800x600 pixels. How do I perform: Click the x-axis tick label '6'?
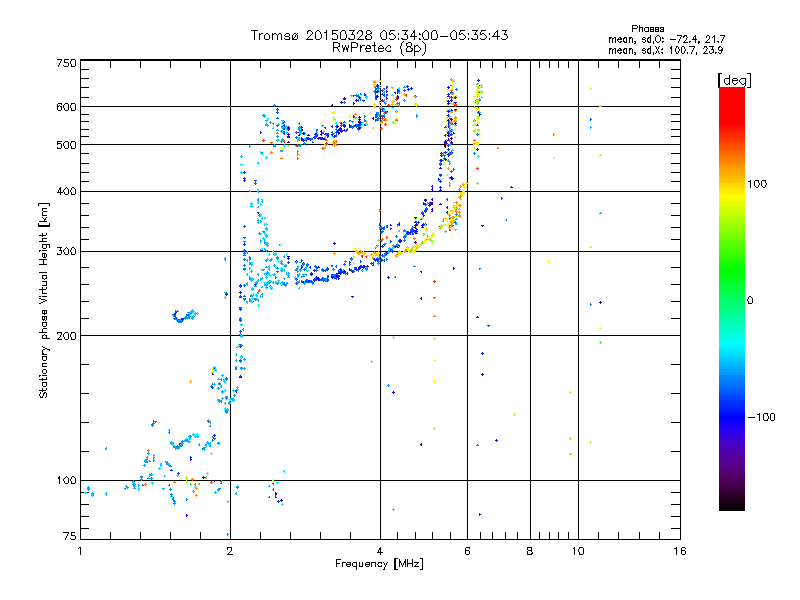467,551
